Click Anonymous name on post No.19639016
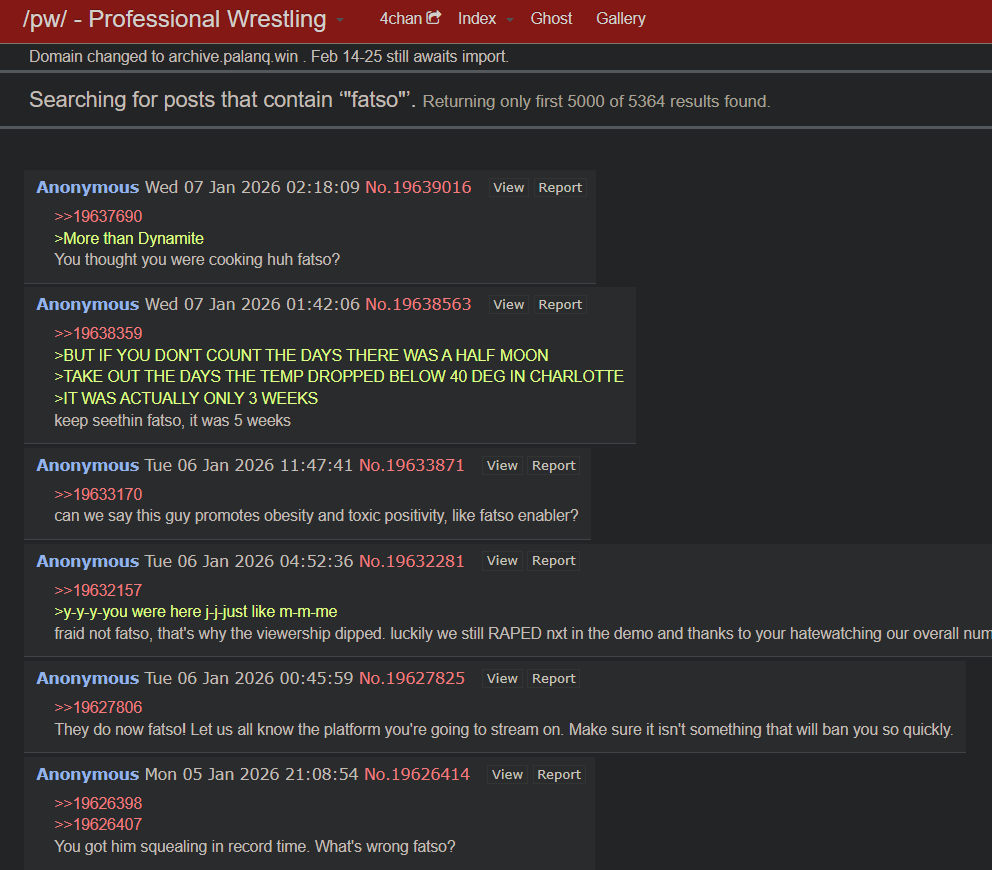The height and width of the screenshot is (870, 992). [x=87, y=187]
